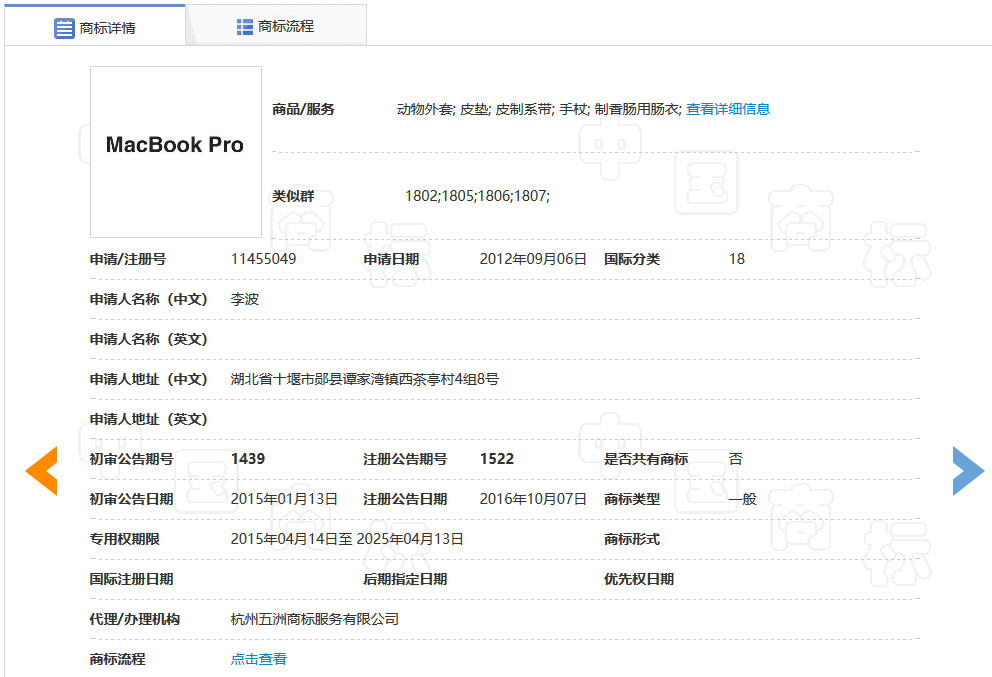Open the 查看详细信息 link
This screenshot has height=677, width=992.
pyautogui.click(x=728, y=109)
